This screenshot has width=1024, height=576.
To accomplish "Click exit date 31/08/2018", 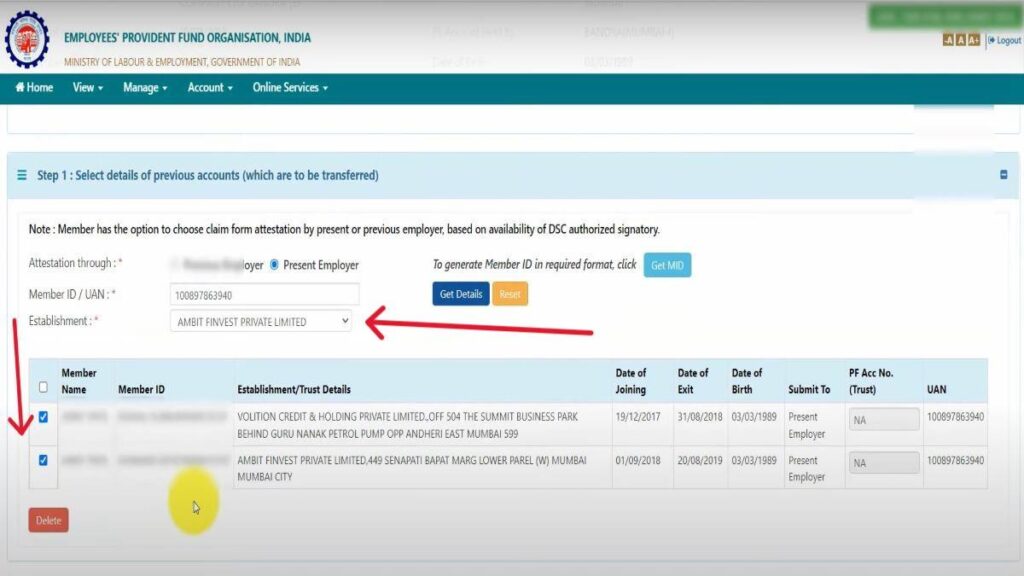I will pos(699,417).
